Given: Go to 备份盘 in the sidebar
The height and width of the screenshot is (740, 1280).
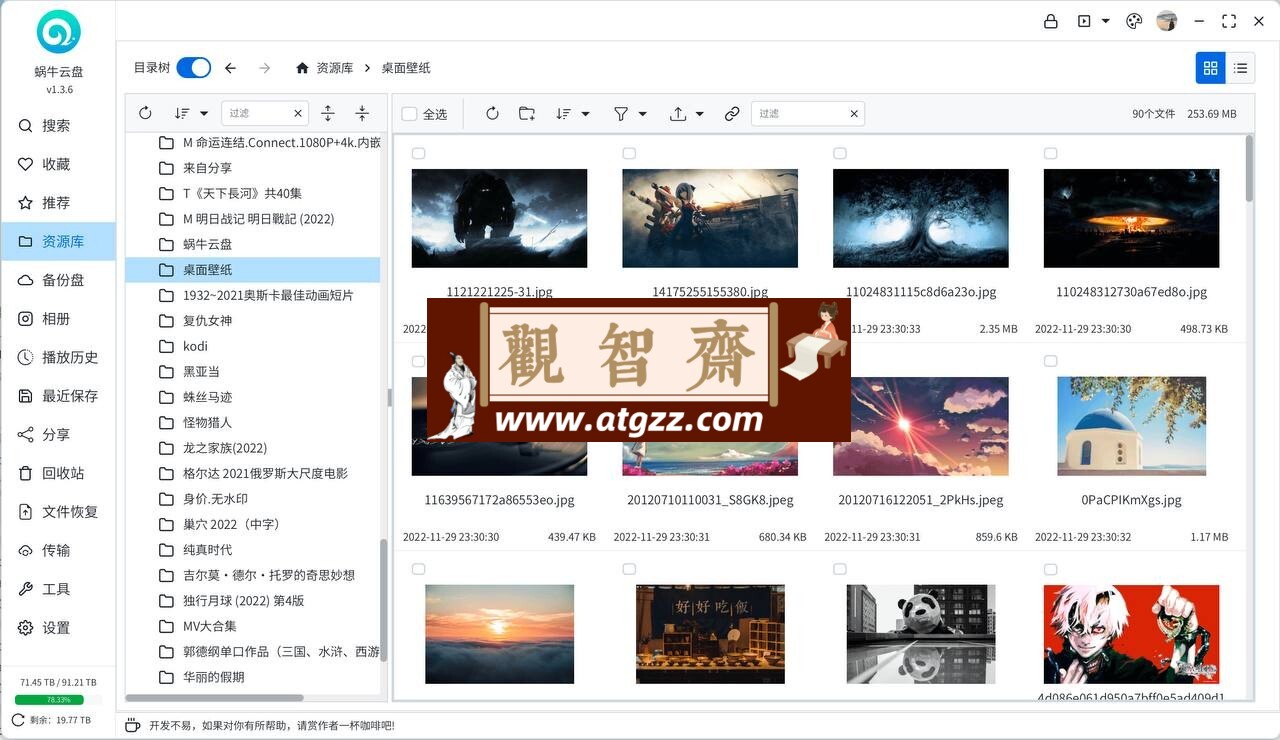Looking at the screenshot, I should click(x=58, y=280).
